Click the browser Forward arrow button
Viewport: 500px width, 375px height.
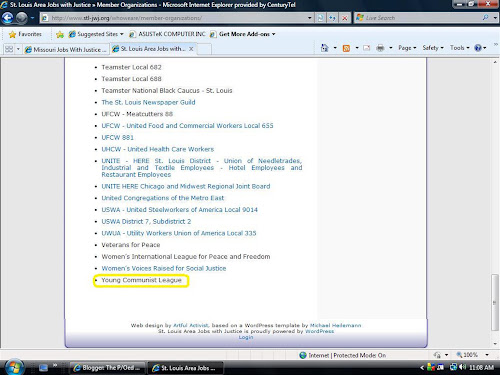click(x=22, y=18)
